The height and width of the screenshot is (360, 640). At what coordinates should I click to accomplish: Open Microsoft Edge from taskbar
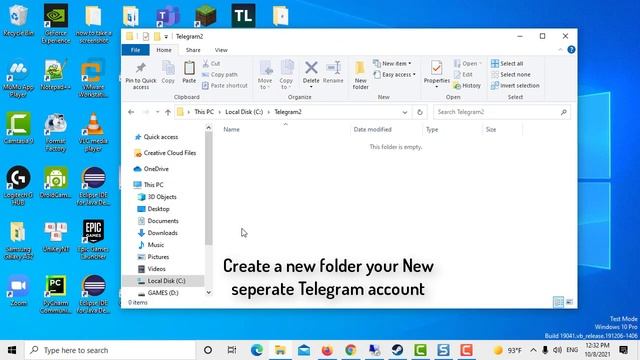(257, 350)
